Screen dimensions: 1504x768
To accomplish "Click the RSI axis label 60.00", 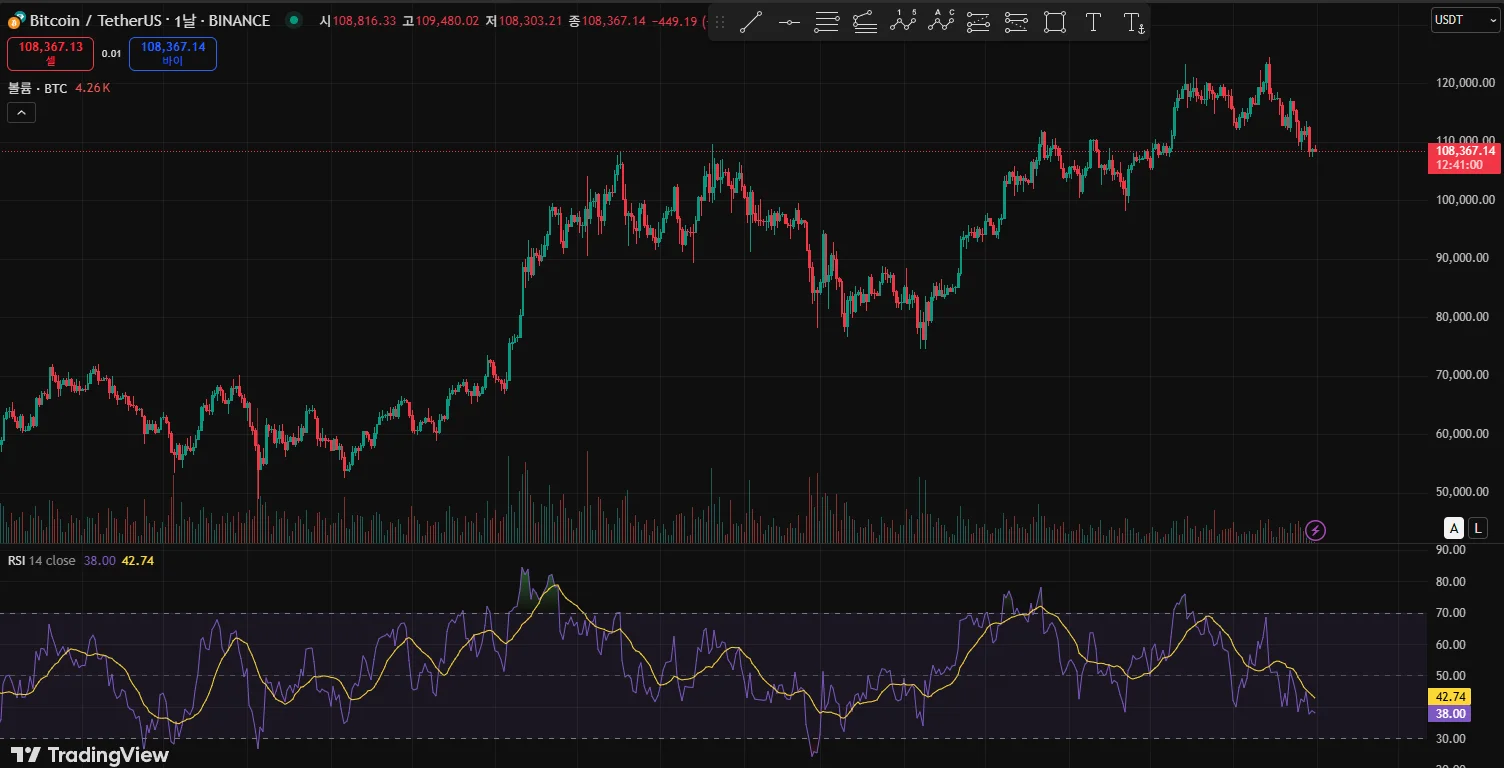I will tap(1450, 645).
